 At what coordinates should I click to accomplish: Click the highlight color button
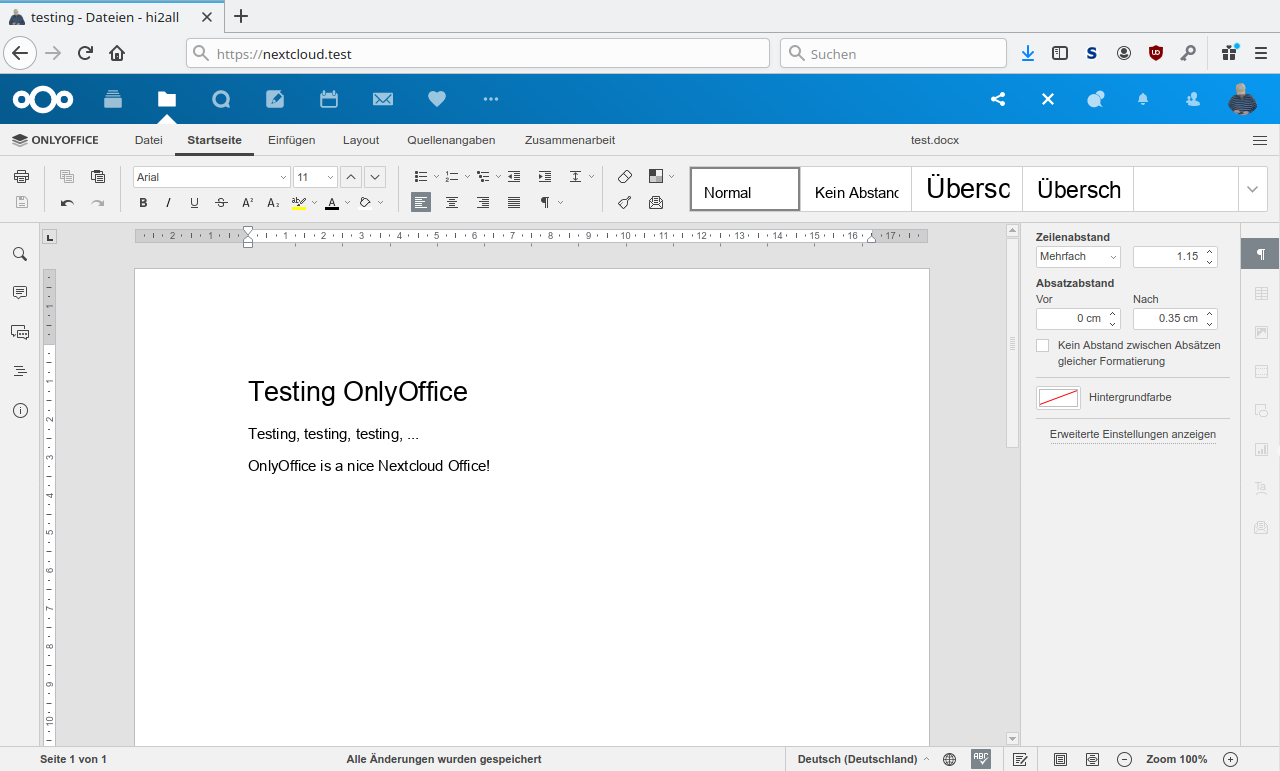299,203
